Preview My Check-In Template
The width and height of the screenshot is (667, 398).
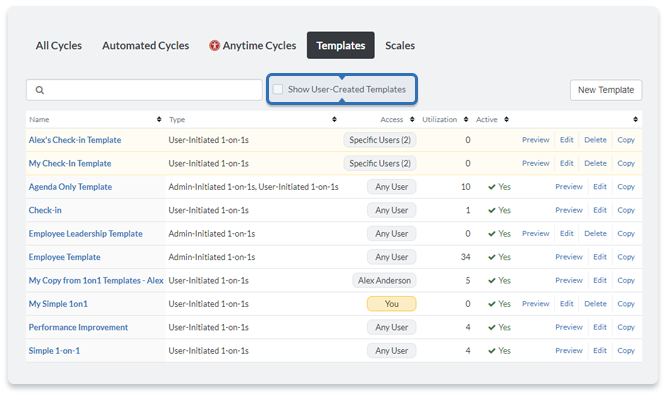tap(536, 163)
